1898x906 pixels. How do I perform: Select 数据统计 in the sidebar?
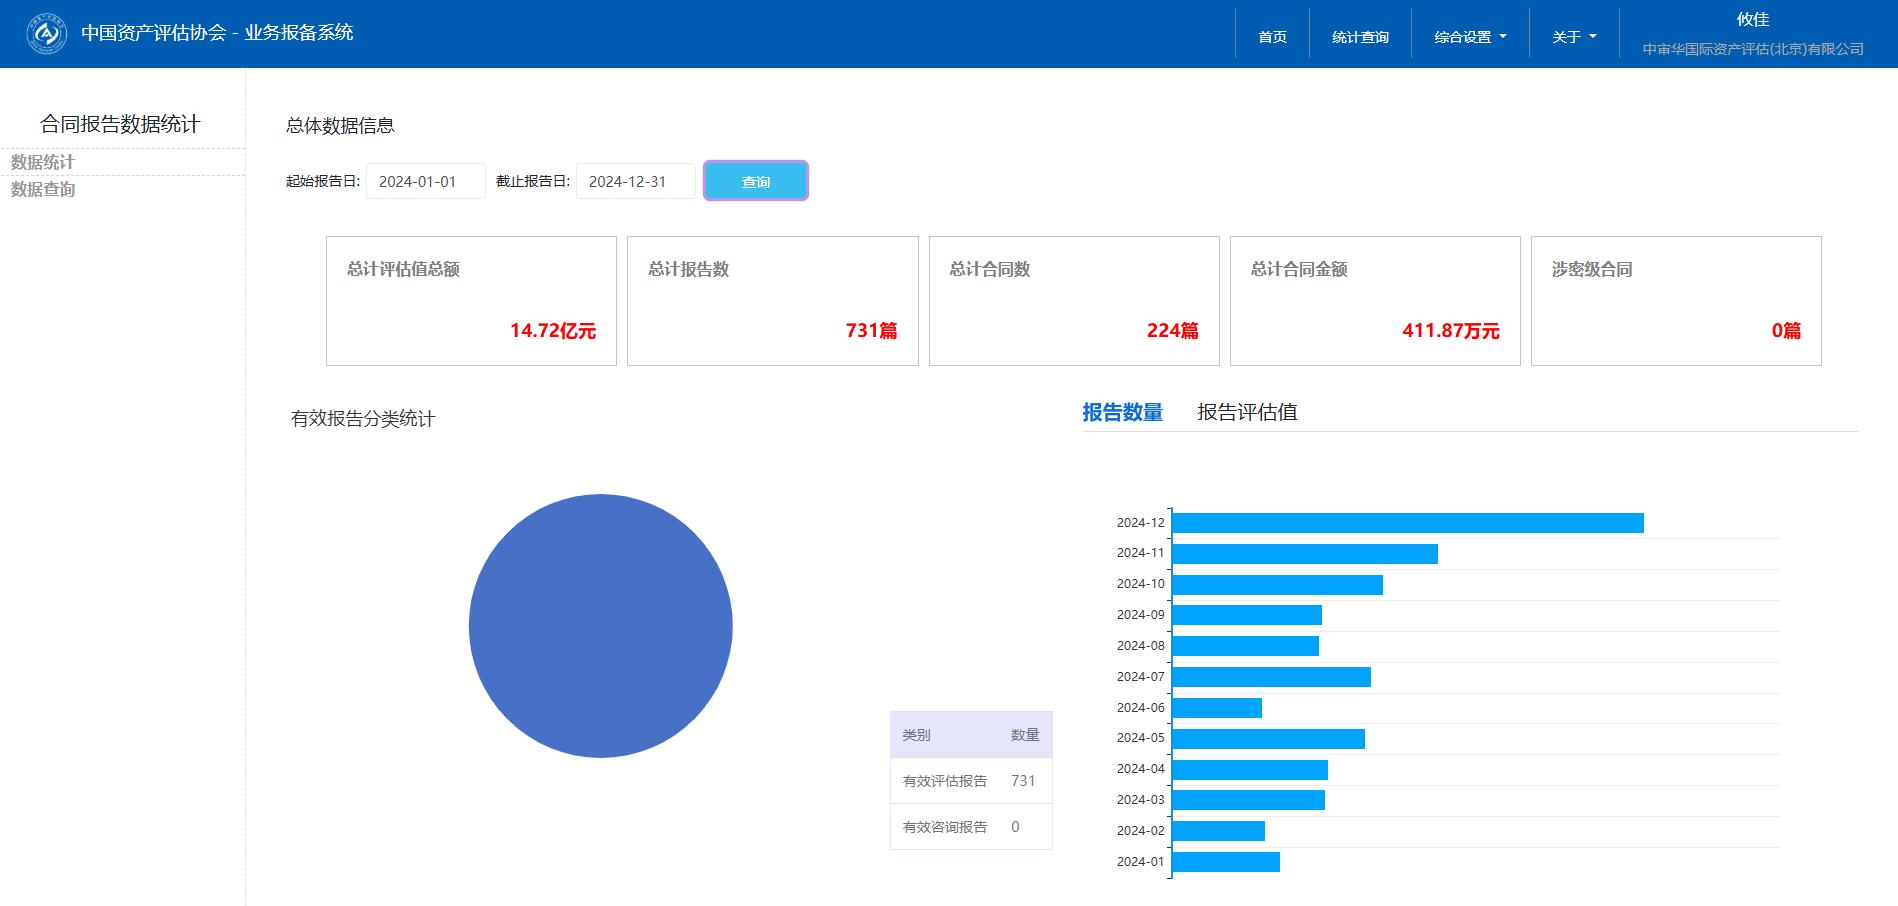(43, 162)
